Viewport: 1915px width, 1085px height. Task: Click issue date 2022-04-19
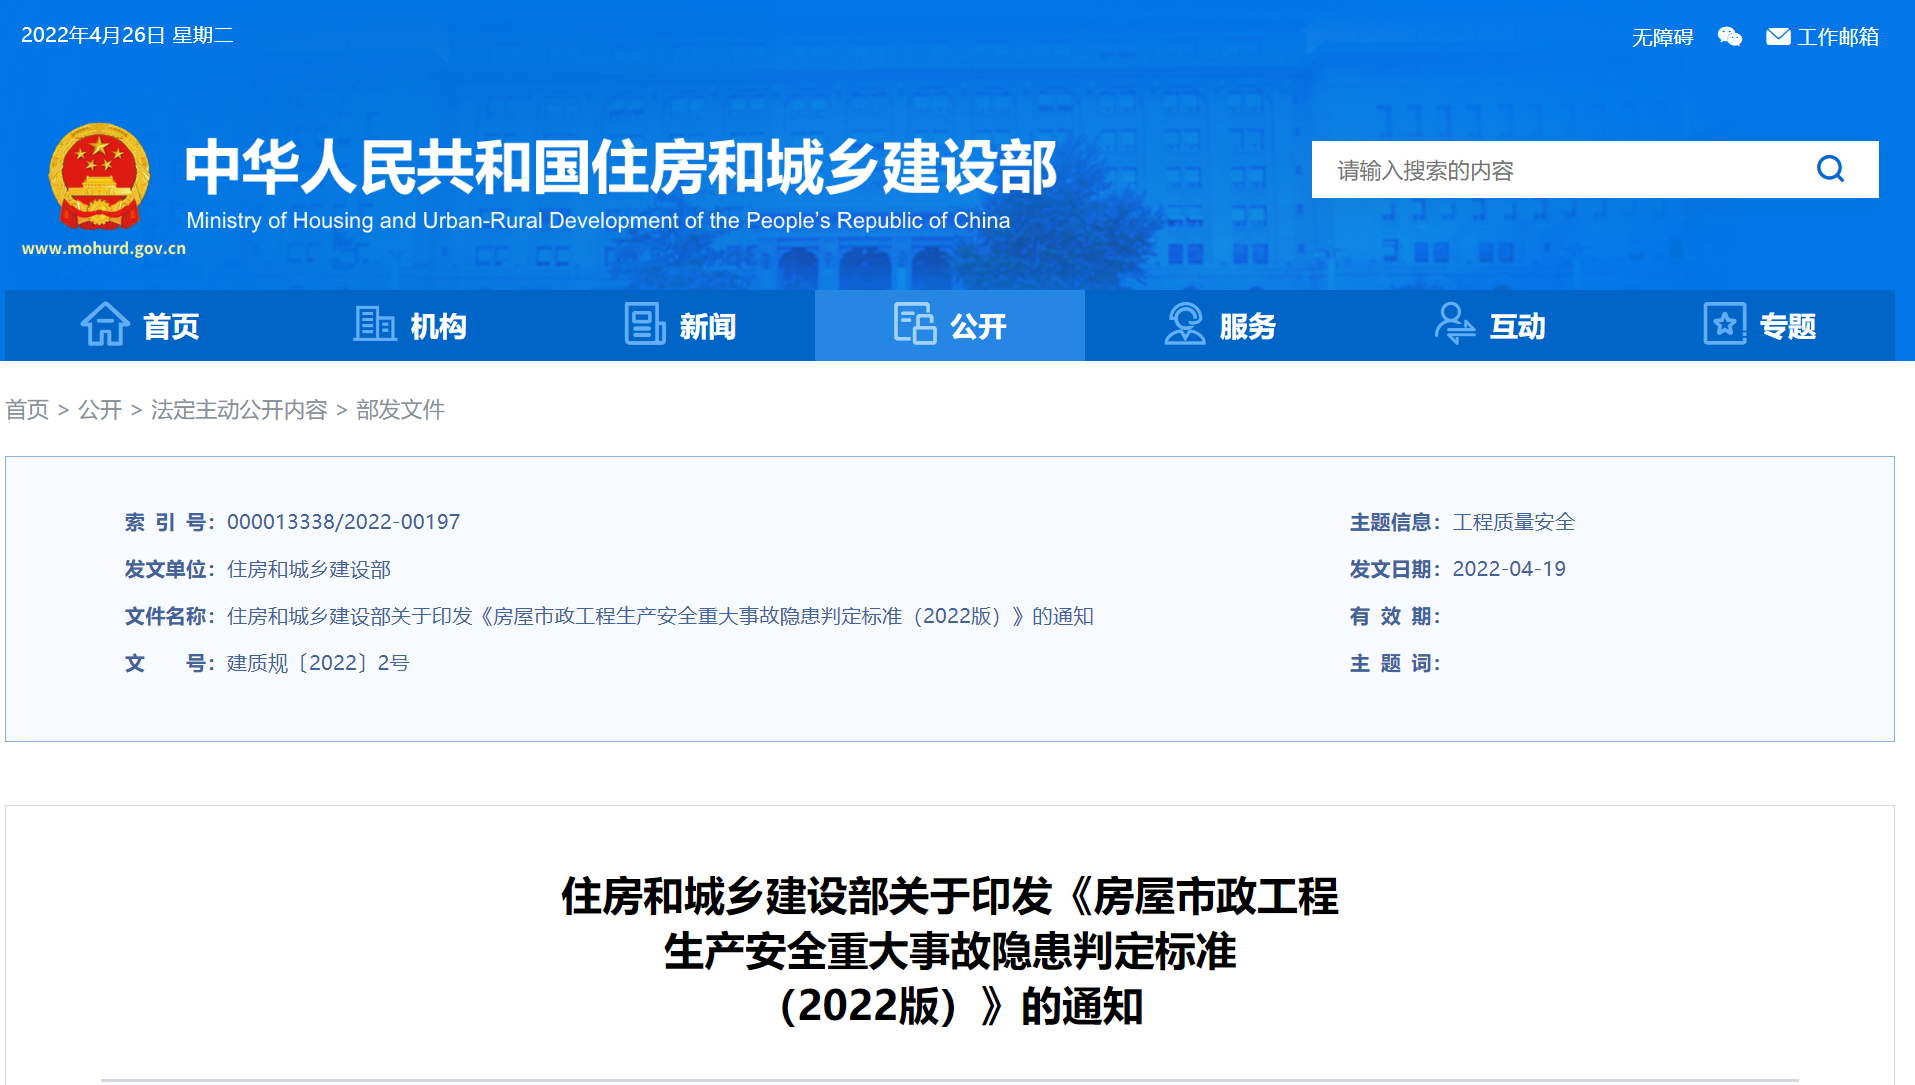tap(1509, 569)
